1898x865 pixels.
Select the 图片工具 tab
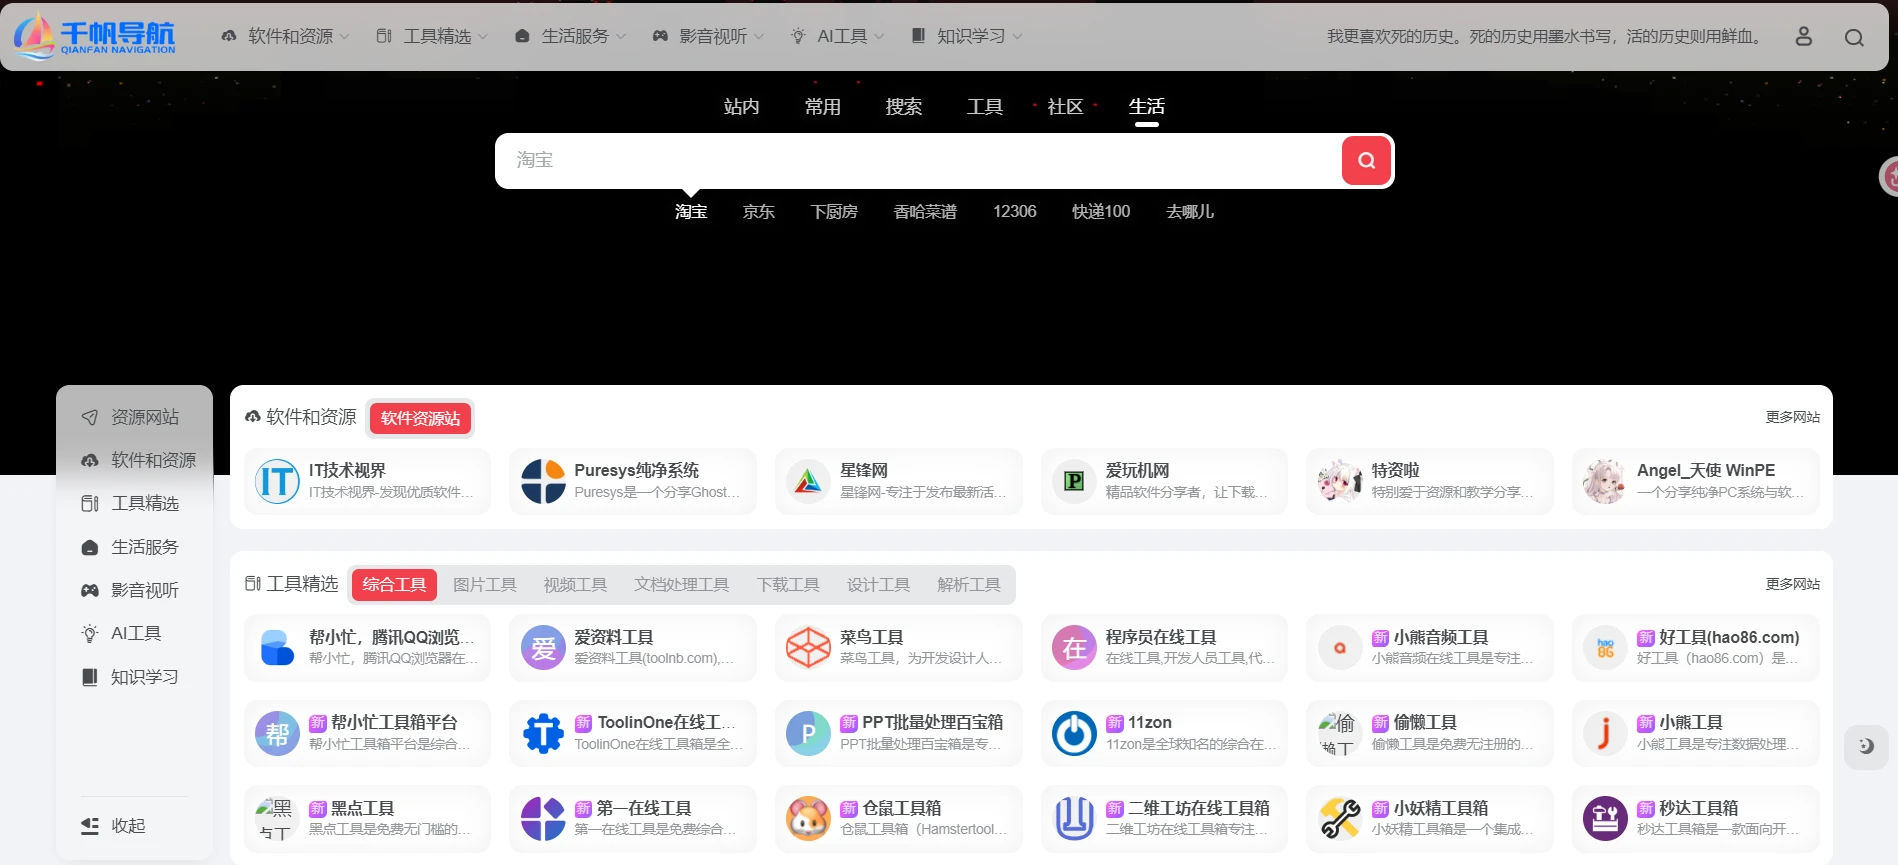pyautogui.click(x=484, y=585)
